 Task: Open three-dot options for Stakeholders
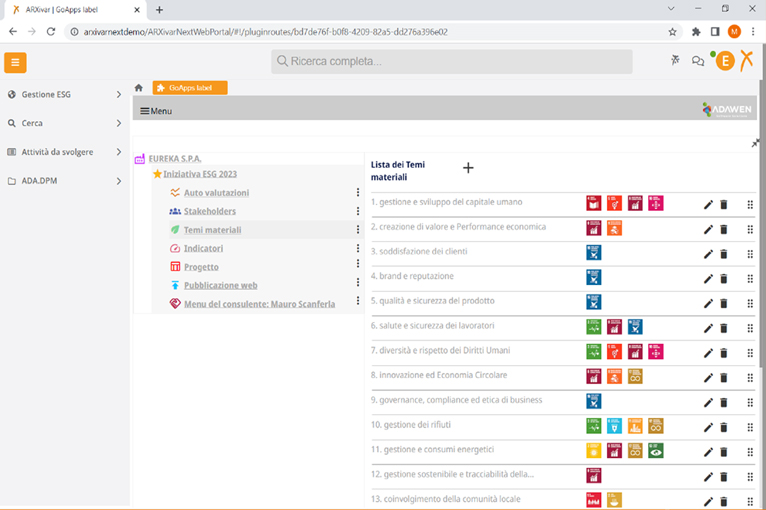tap(358, 211)
